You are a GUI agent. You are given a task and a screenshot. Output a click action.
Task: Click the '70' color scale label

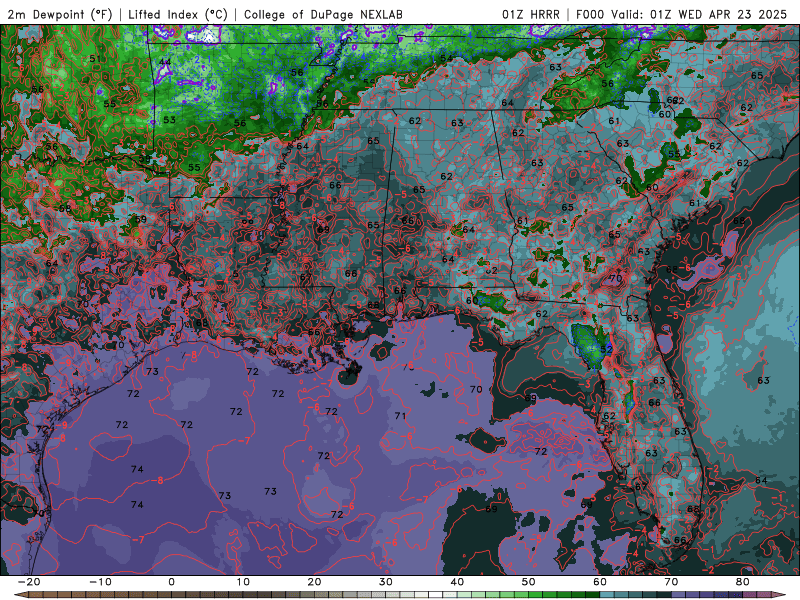671,582
